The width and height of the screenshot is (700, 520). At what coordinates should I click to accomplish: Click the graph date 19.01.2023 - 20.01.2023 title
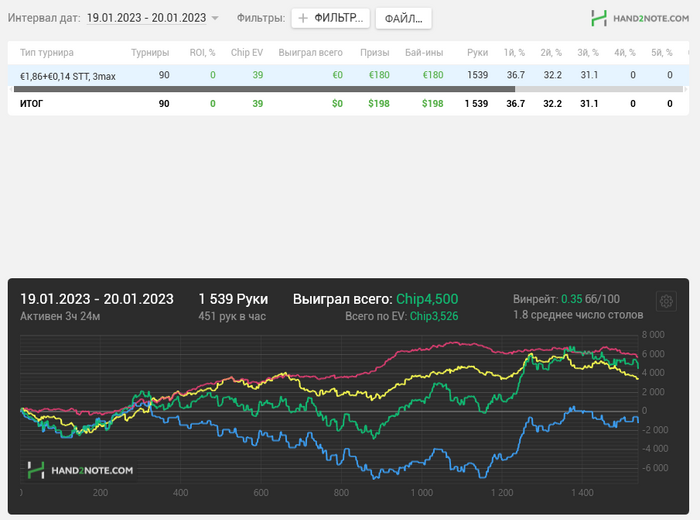pyautogui.click(x=97, y=299)
